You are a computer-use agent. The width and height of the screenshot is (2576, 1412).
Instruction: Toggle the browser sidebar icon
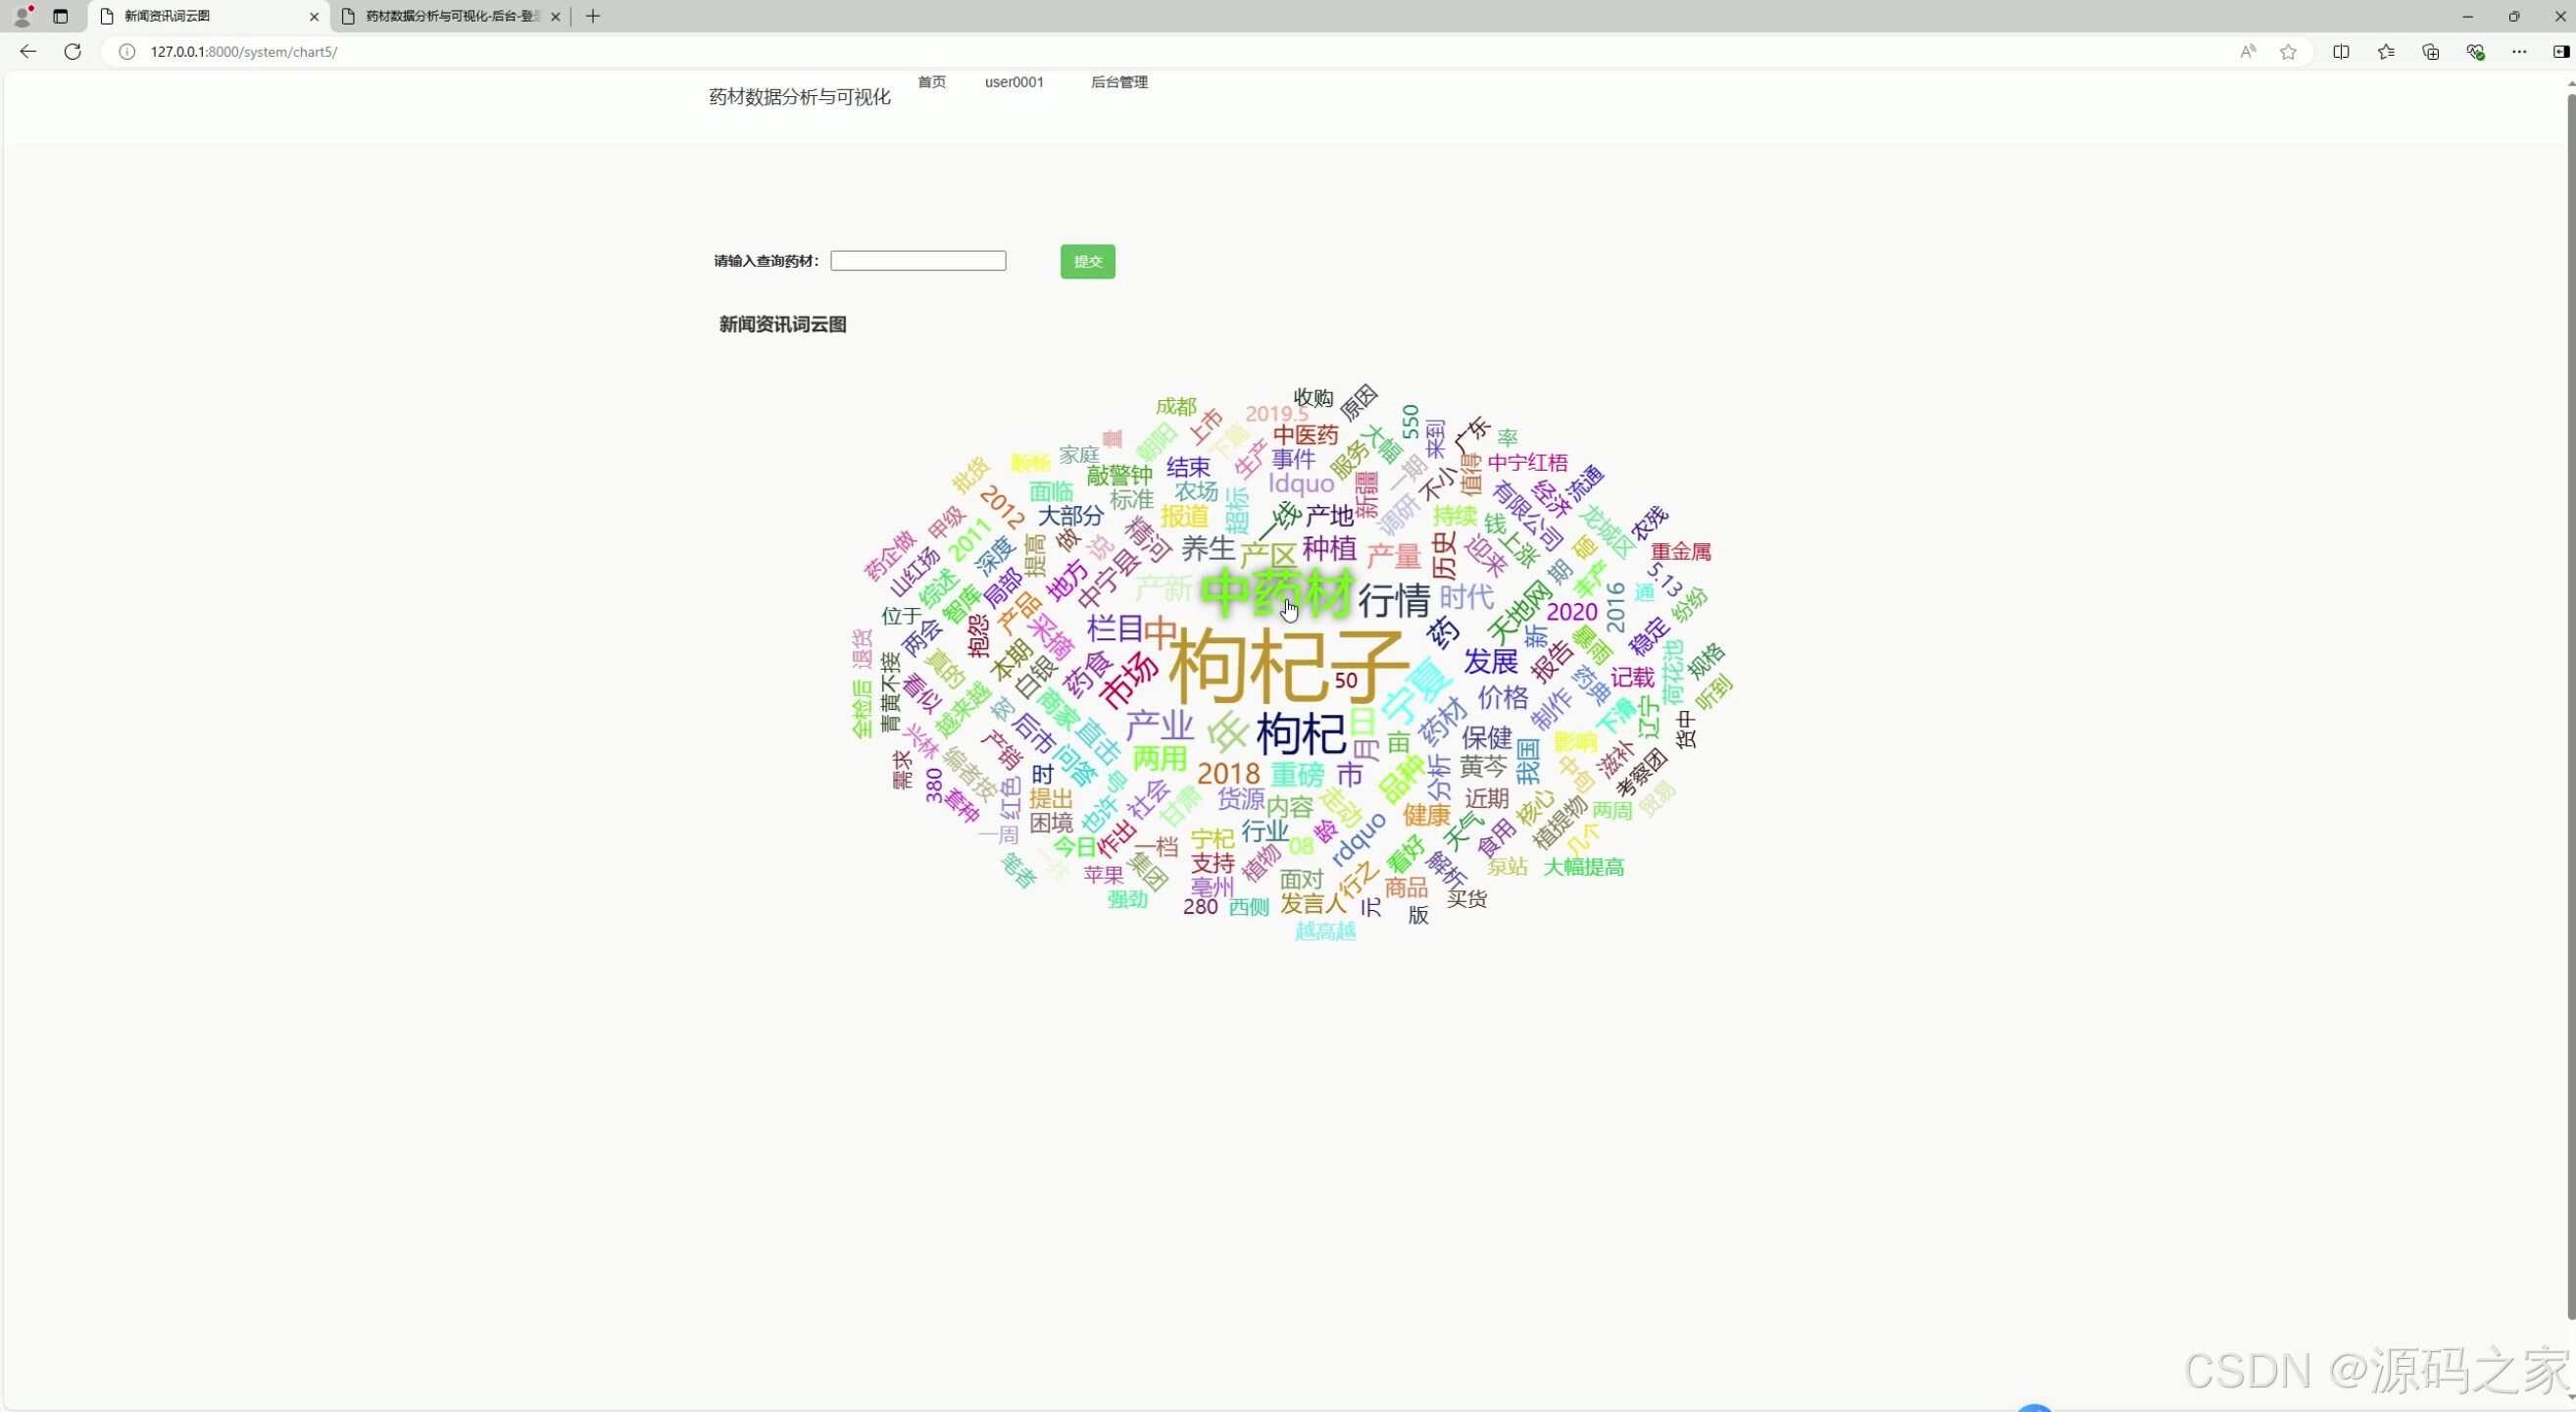[2561, 51]
